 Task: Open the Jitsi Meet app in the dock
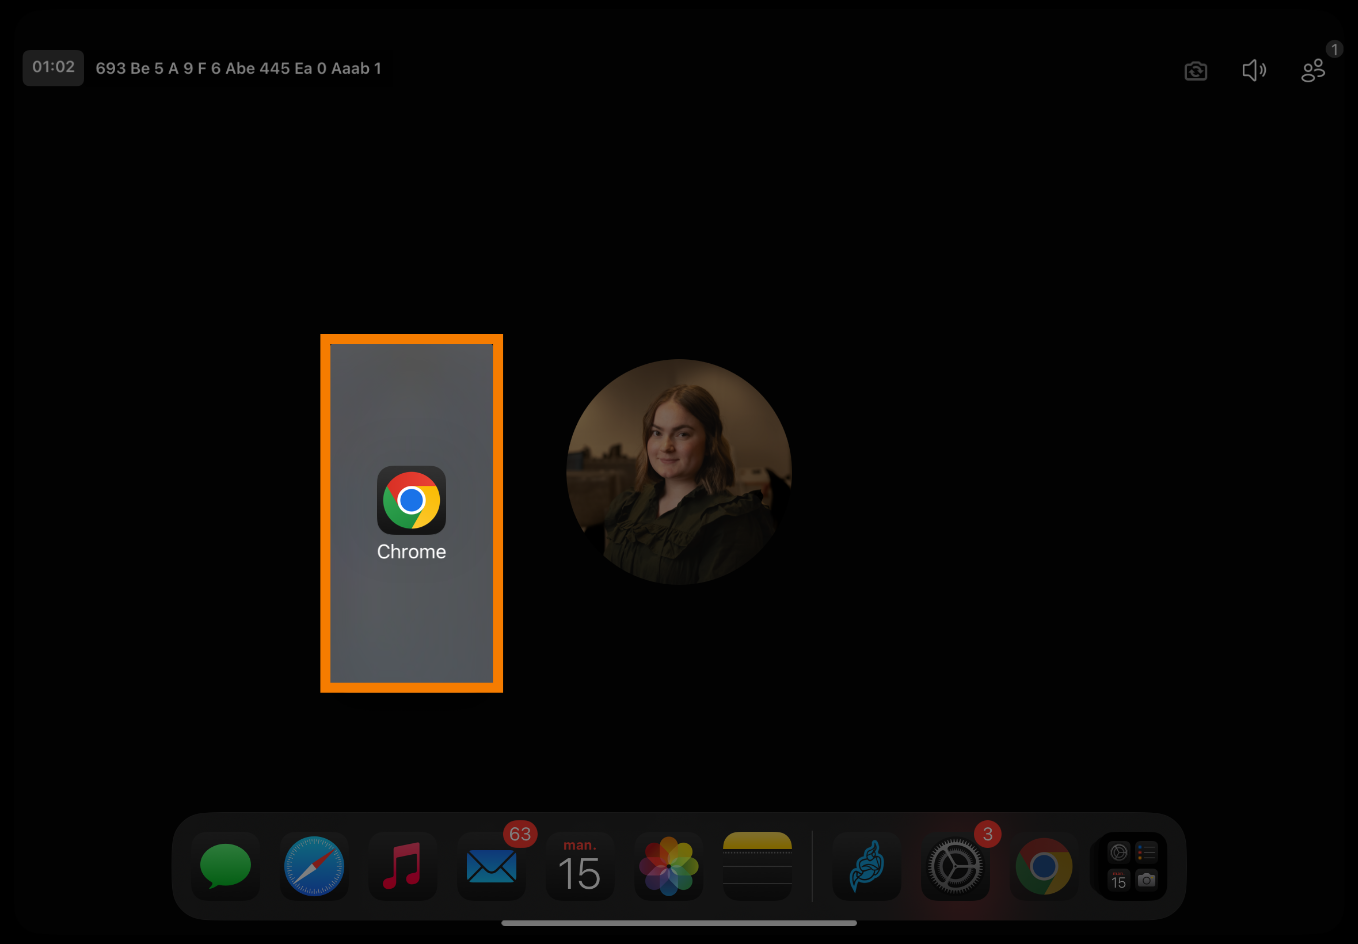(x=867, y=866)
